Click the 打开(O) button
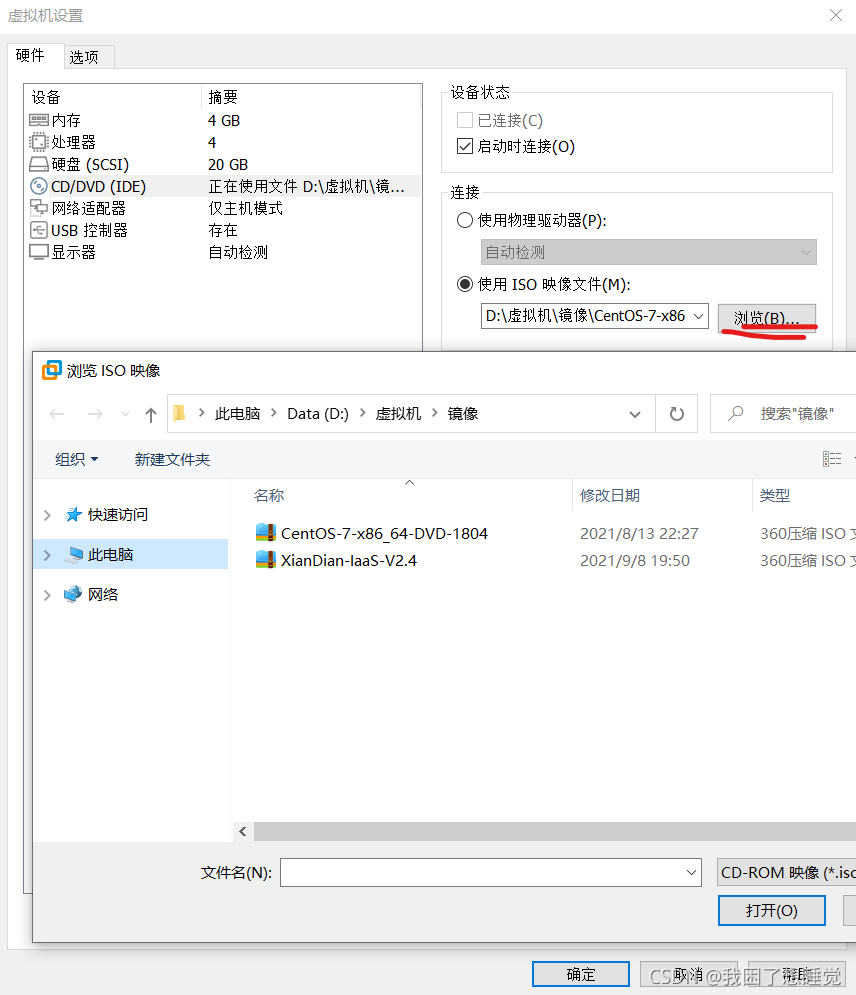Viewport: 856px width, 995px height. 772,911
